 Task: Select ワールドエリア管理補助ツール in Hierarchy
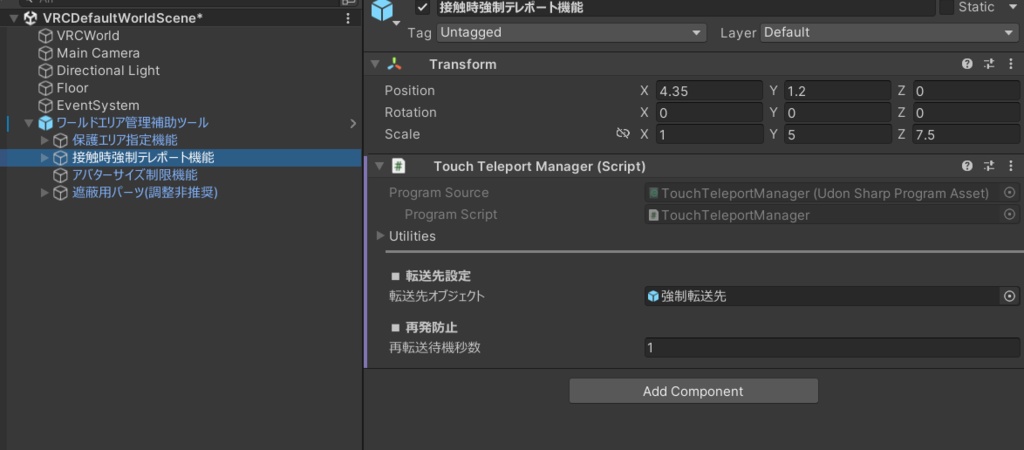pyautogui.click(x=133, y=123)
